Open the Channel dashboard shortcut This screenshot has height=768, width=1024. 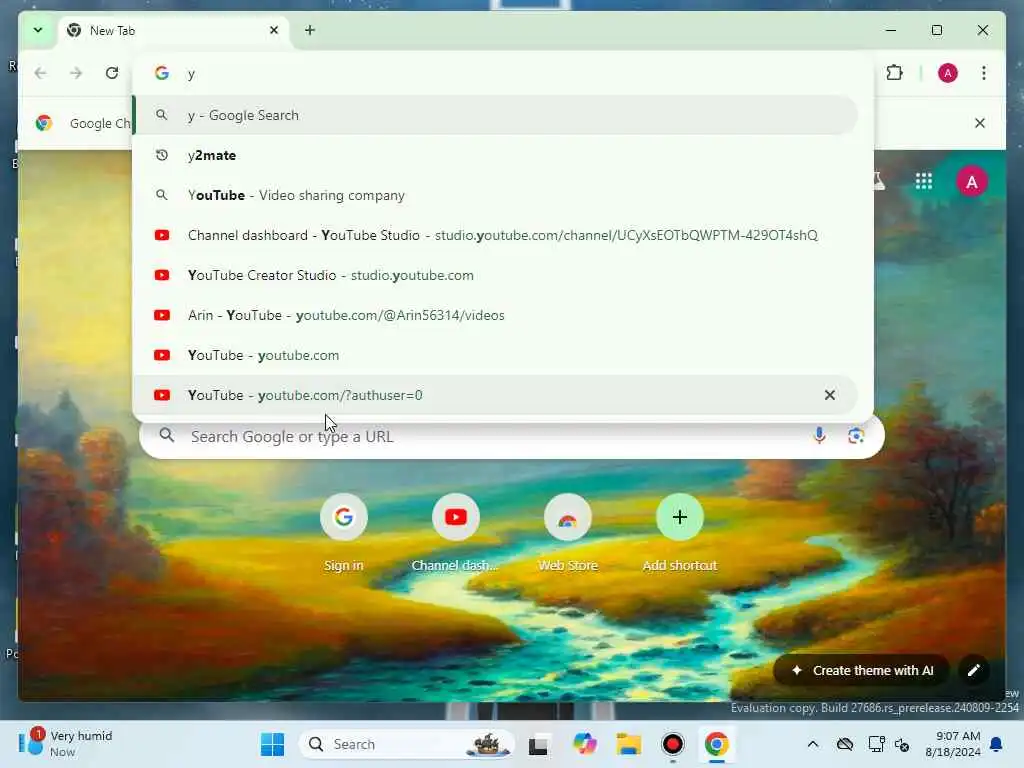(x=455, y=532)
